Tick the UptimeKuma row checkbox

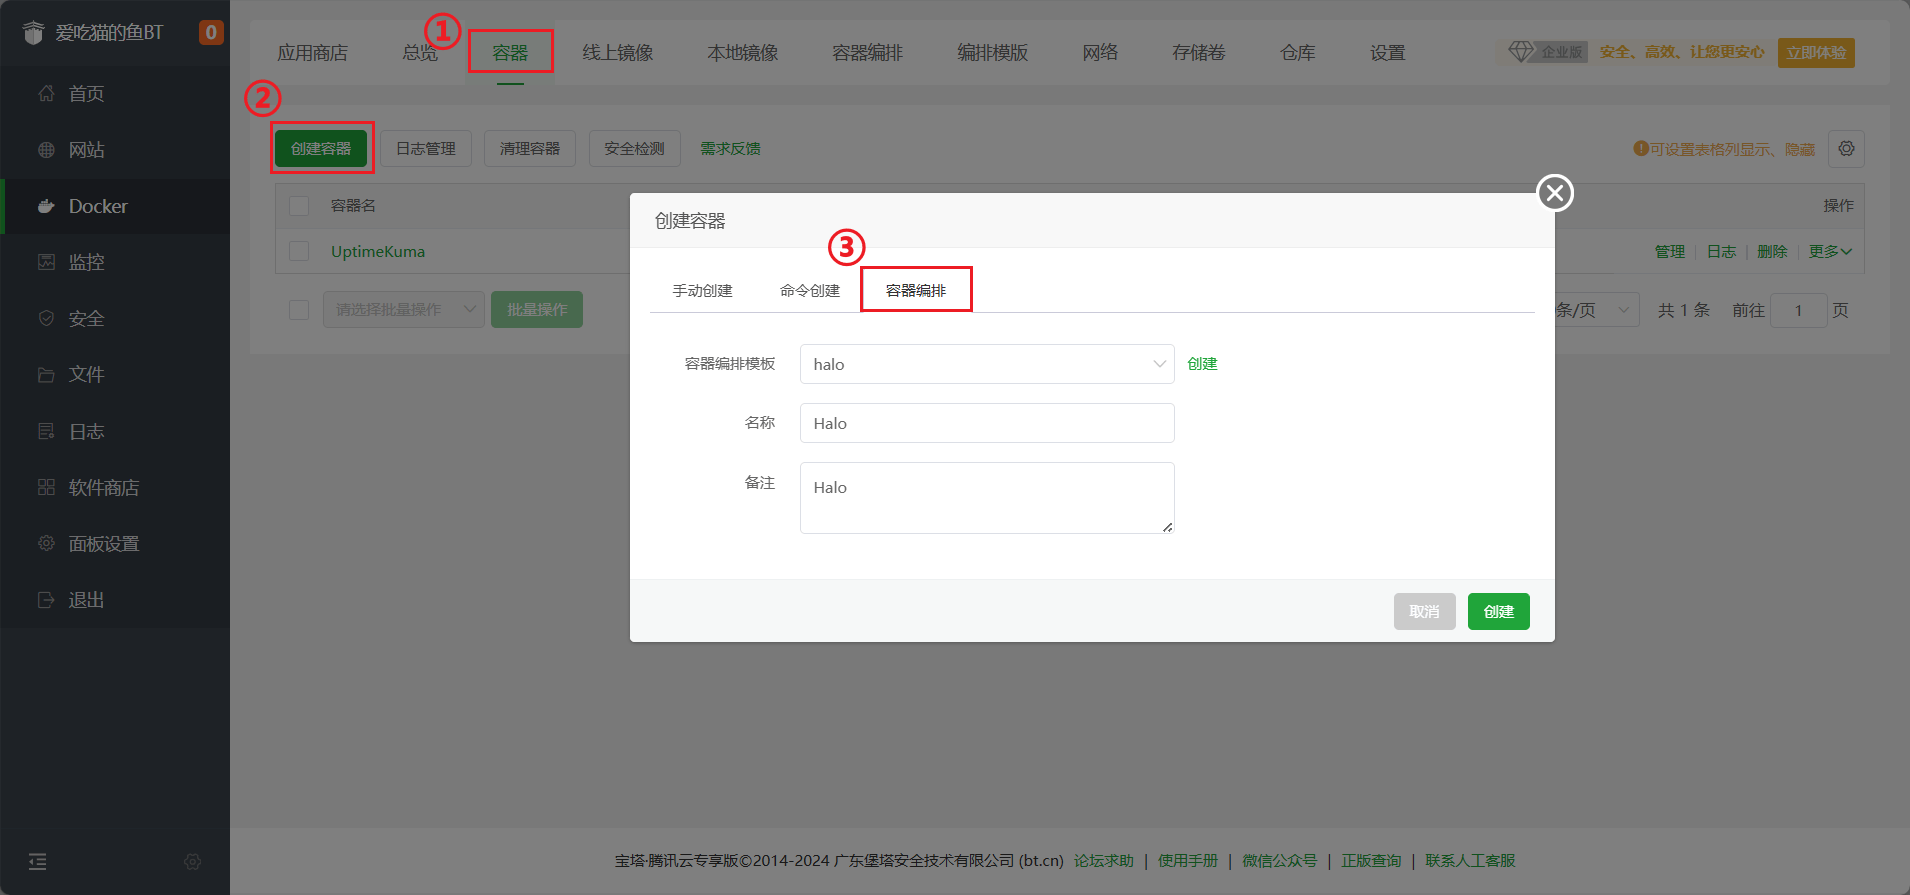pos(299,251)
